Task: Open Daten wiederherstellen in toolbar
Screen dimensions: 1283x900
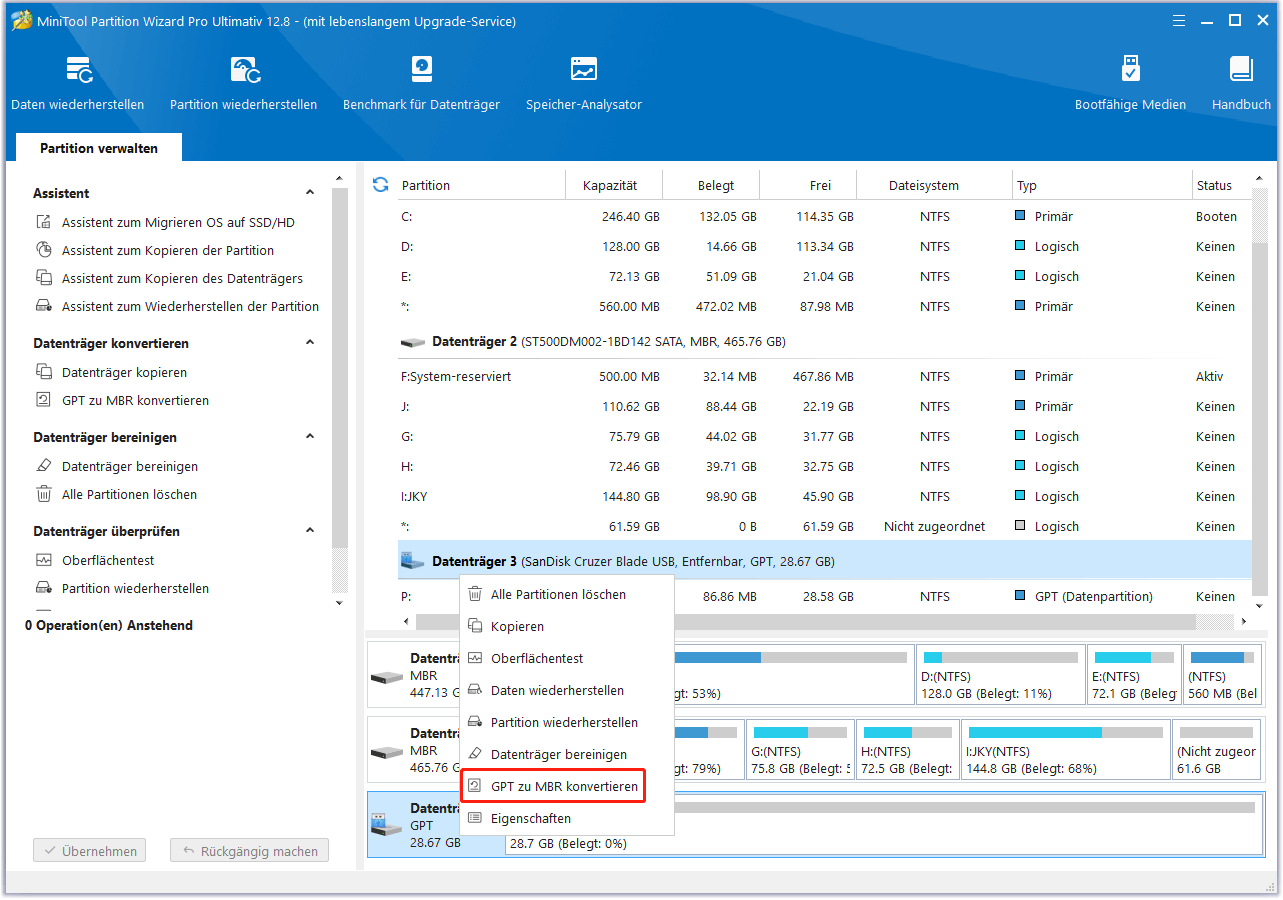Action: 77,83
